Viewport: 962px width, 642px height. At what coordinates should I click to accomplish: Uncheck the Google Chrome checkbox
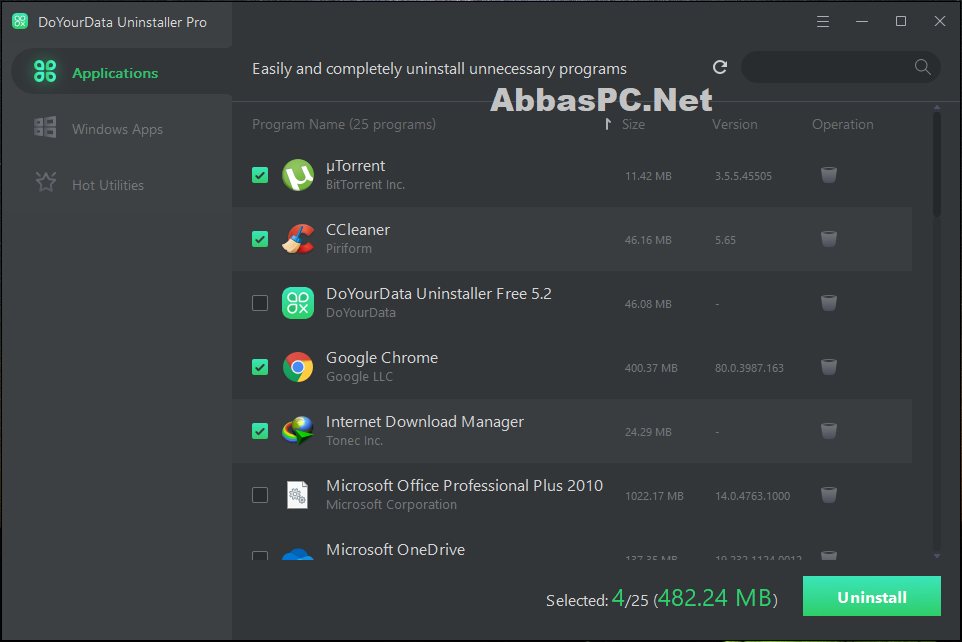260,367
